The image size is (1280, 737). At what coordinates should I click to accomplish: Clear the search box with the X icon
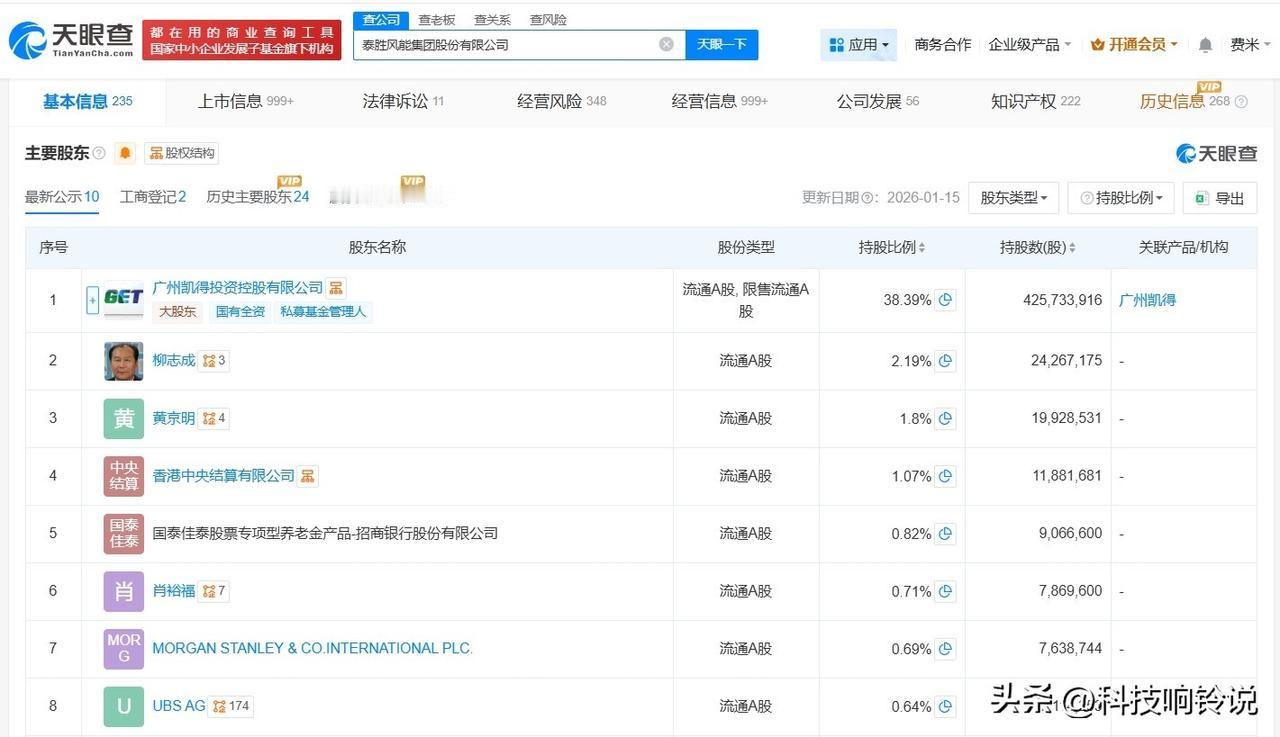coord(666,44)
